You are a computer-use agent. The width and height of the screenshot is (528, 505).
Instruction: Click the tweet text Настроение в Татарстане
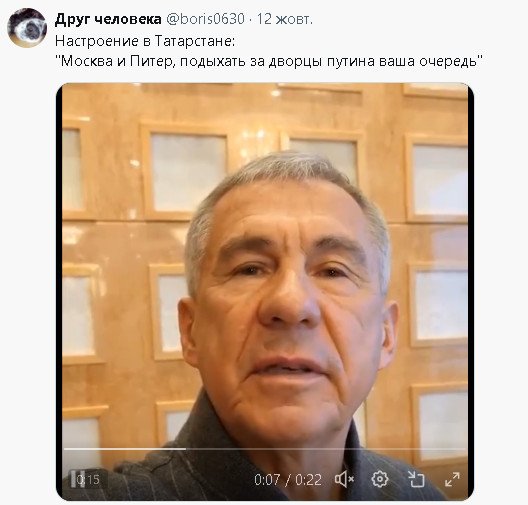pos(145,41)
